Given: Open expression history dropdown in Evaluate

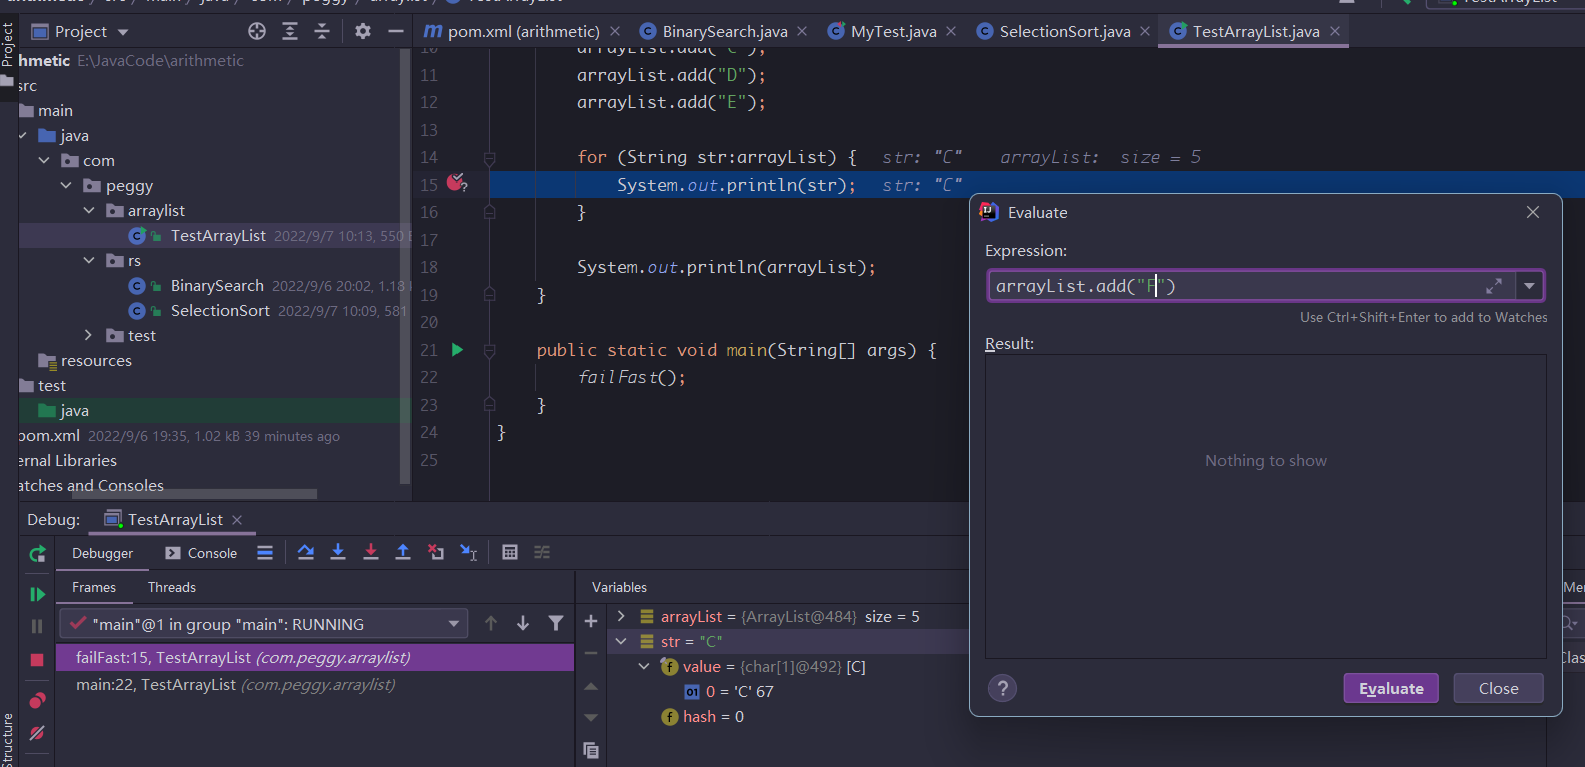Looking at the screenshot, I should [x=1529, y=286].
